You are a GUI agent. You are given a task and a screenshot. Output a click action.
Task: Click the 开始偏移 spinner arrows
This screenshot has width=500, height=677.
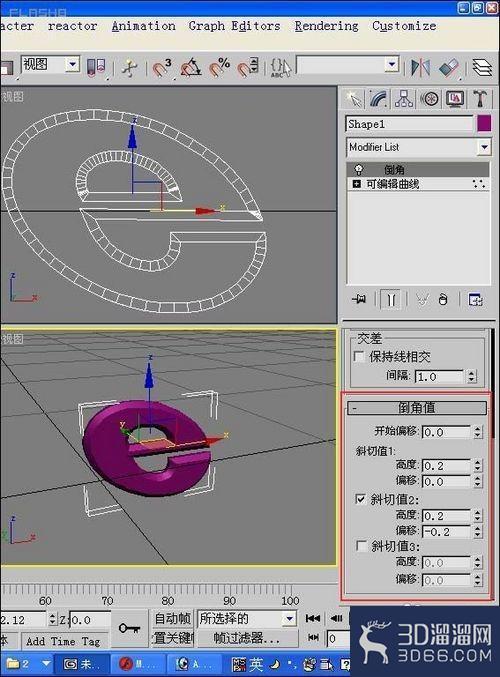[478, 432]
